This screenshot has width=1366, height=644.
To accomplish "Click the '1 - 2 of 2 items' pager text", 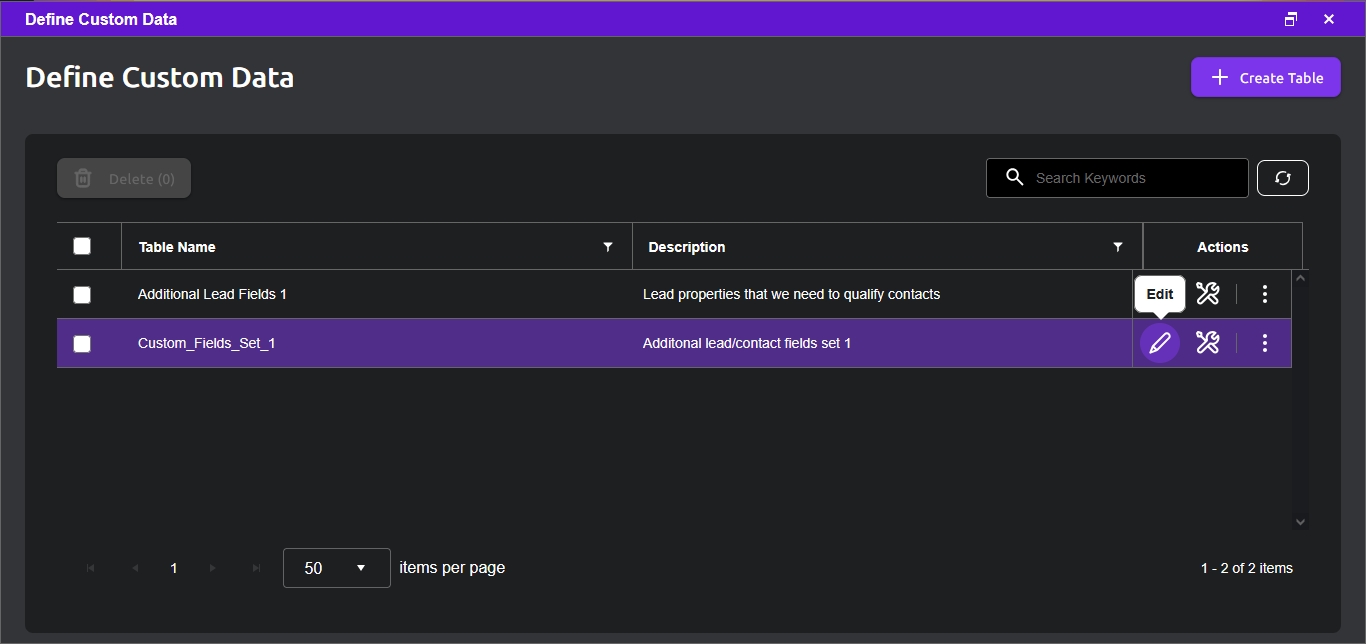I will click(1247, 568).
